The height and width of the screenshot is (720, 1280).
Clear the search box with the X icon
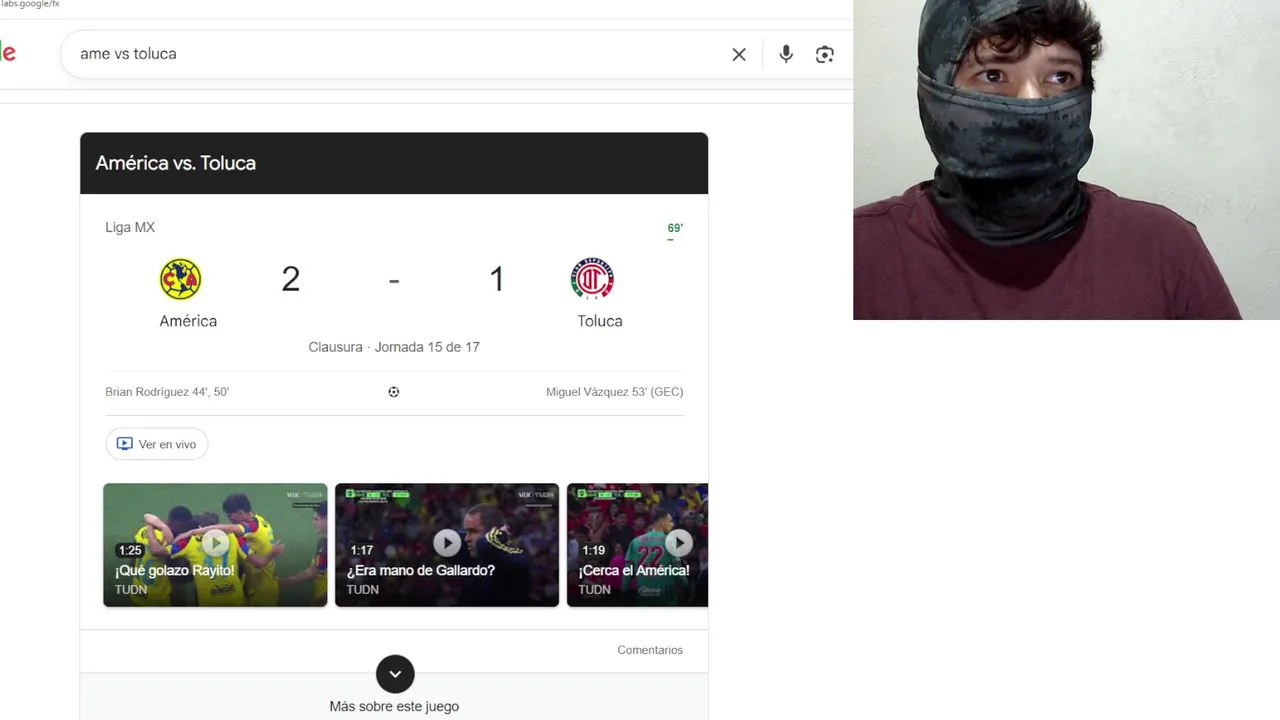click(739, 54)
